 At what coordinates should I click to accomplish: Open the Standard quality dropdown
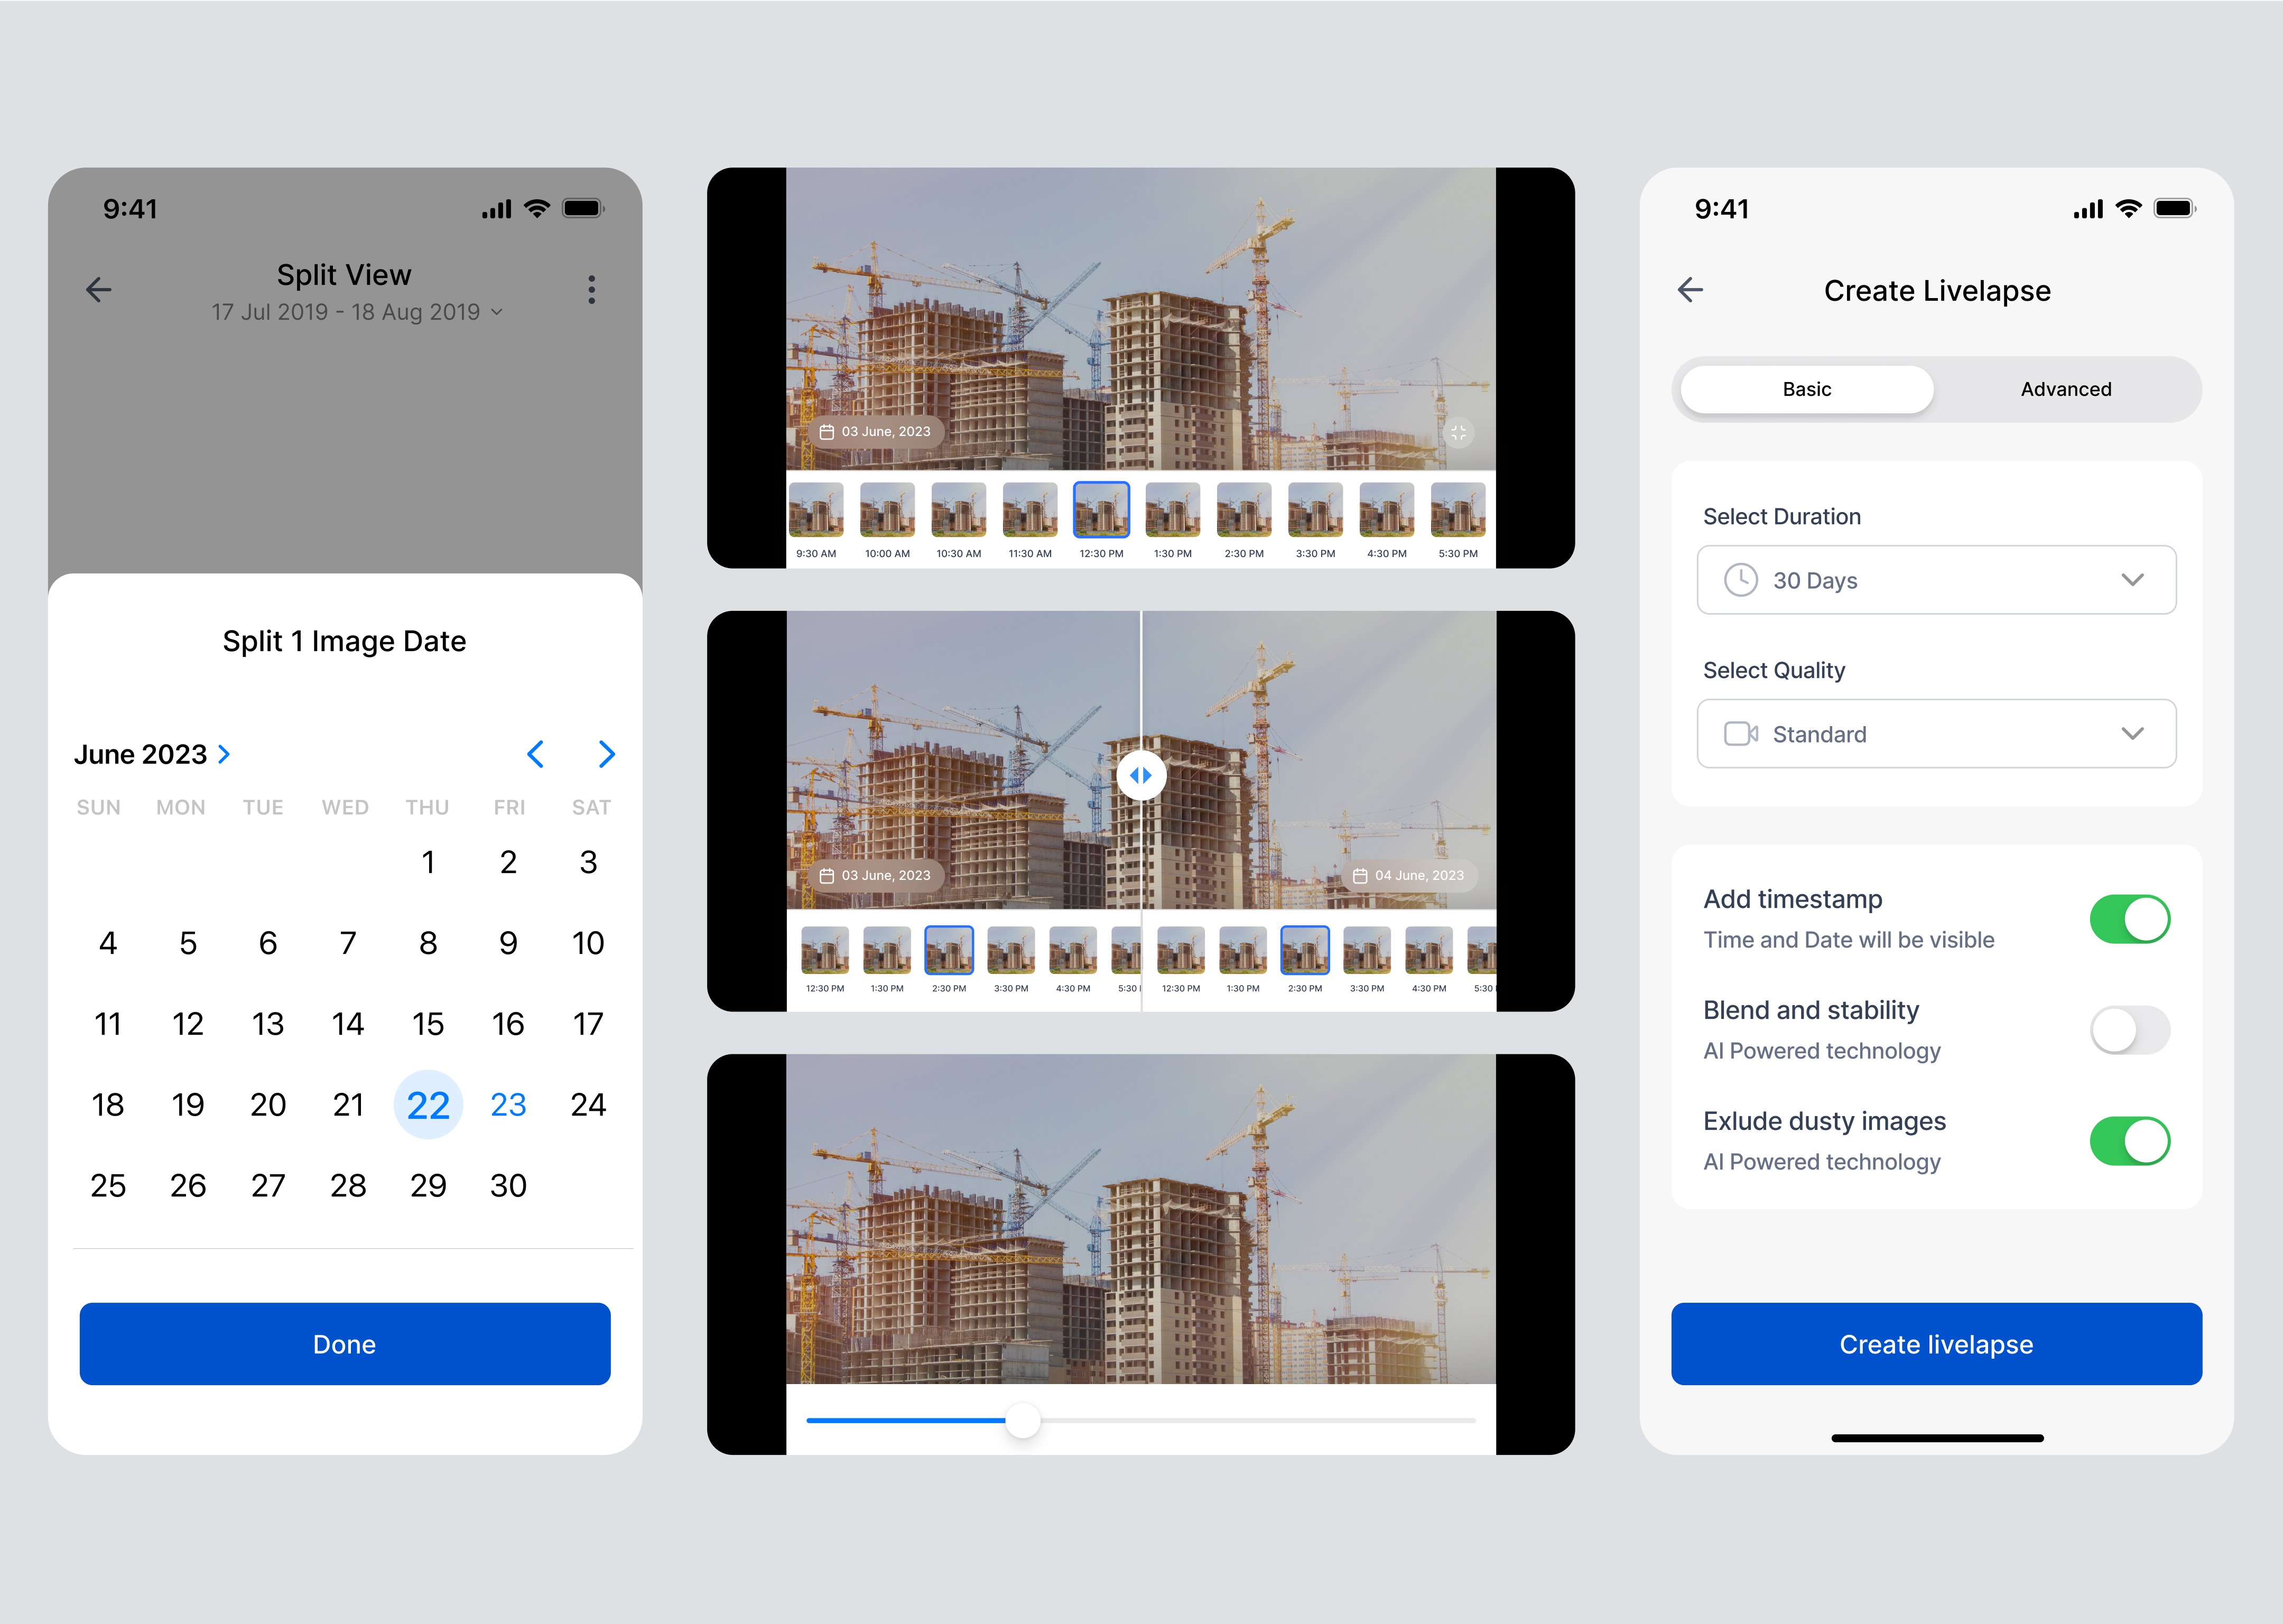[x=1936, y=734]
